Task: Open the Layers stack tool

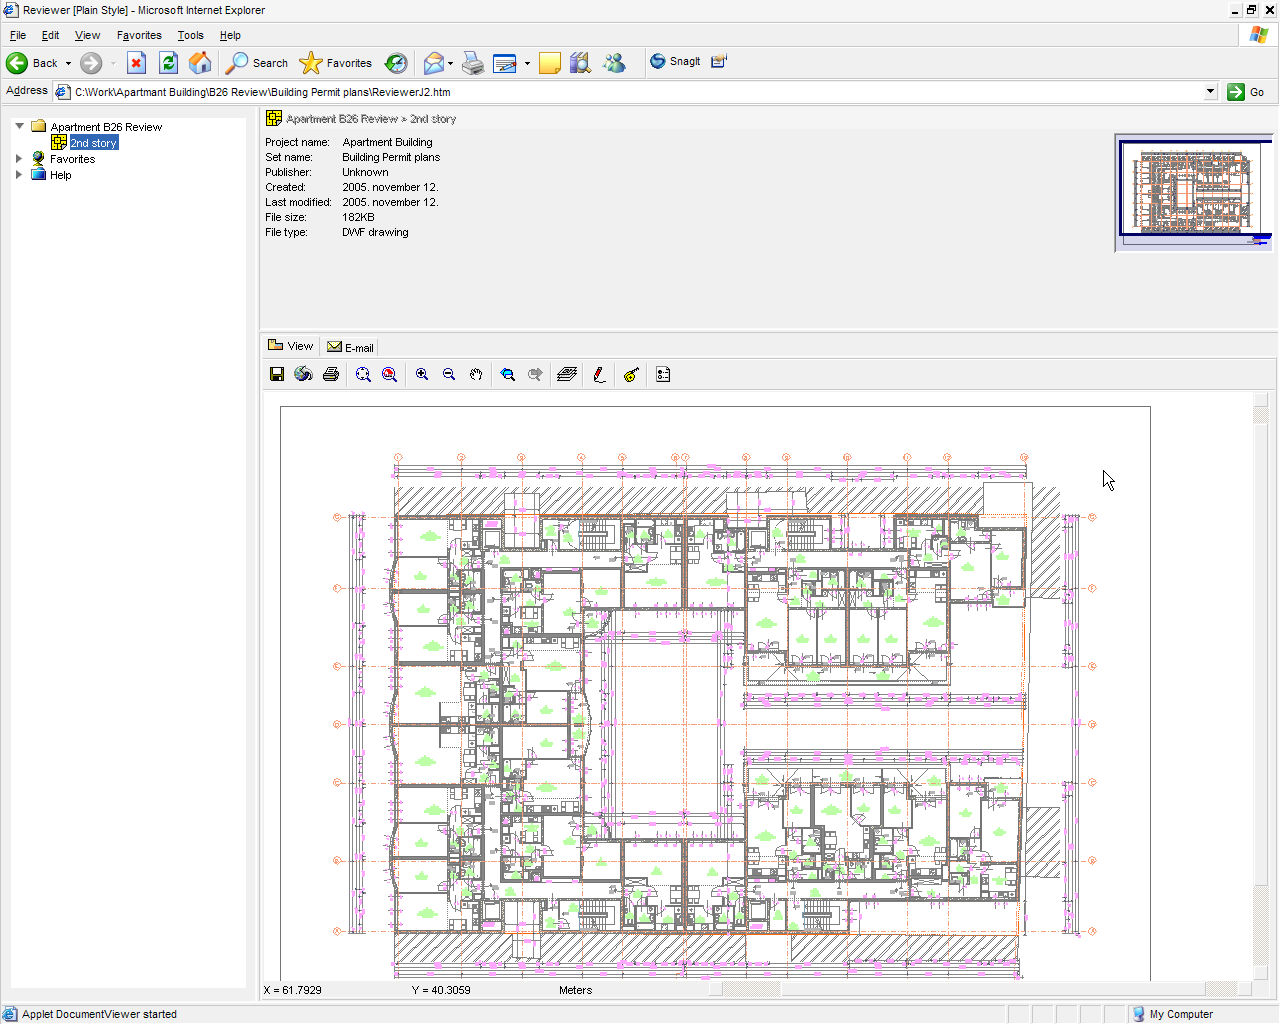Action: 567,374
